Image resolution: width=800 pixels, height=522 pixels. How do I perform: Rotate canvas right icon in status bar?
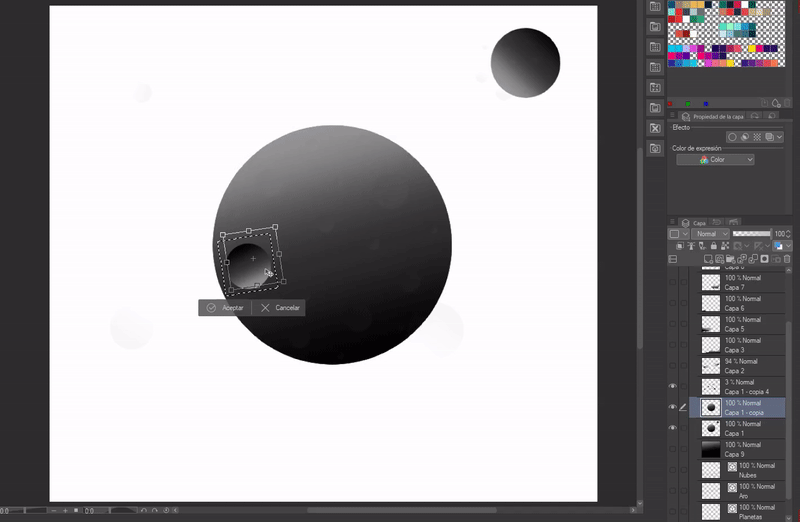pos(155,510)
